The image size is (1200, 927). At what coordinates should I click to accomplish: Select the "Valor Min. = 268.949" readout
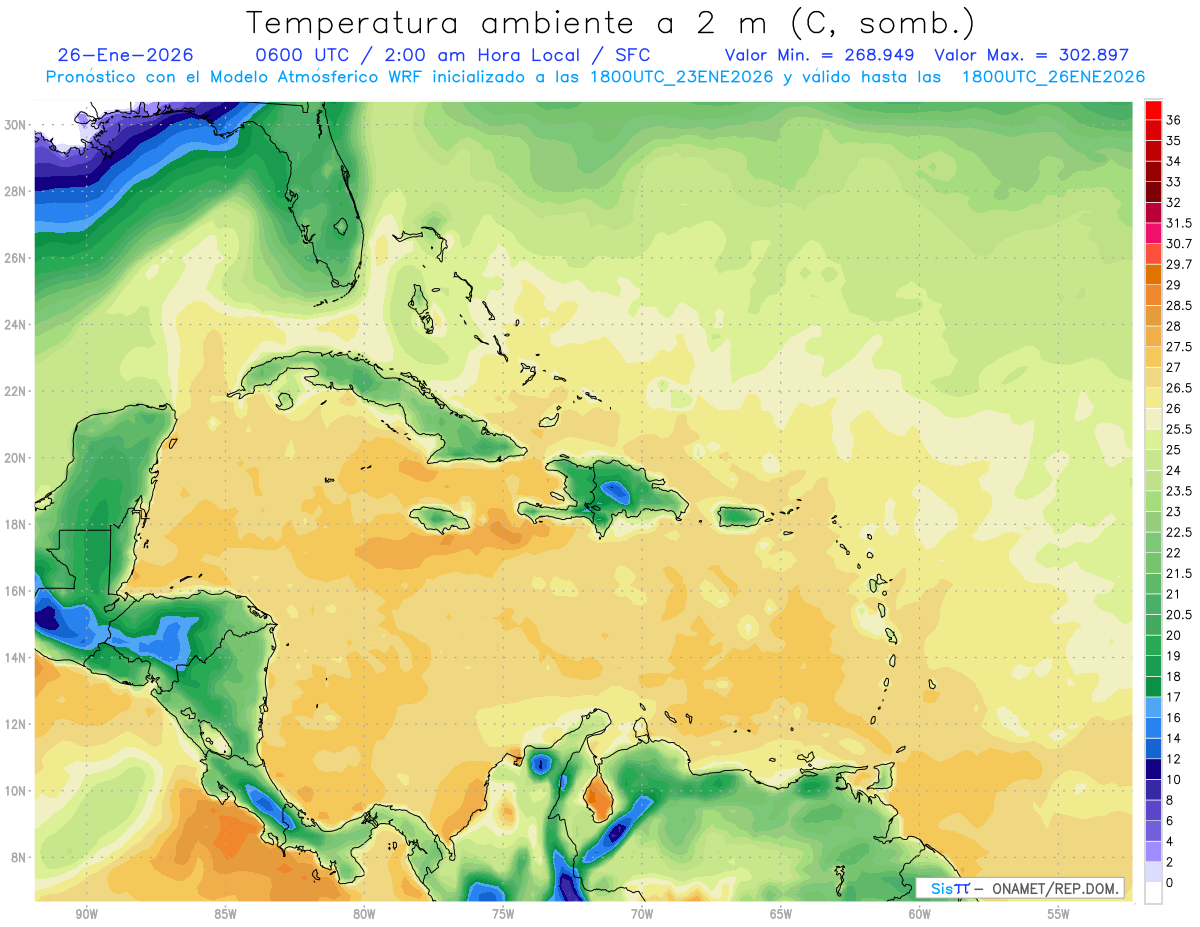point(820,55)
